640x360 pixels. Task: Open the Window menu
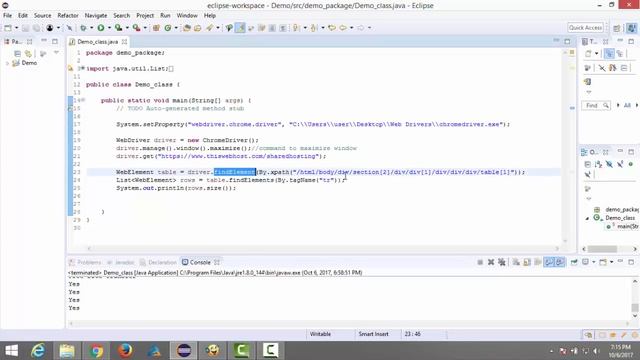(187, 16)
